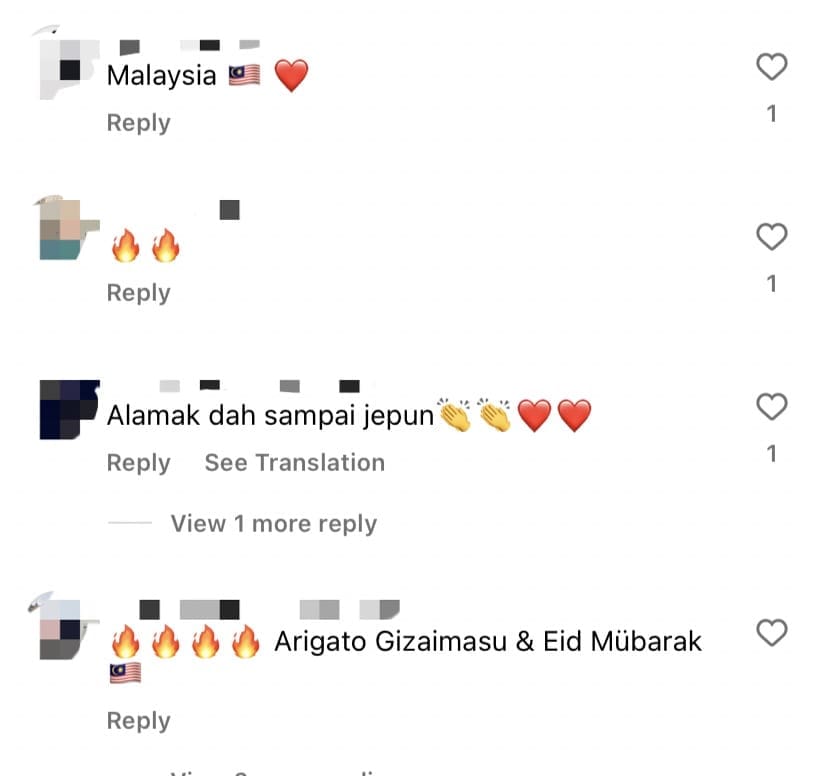821x776 pixels.
Task: Open See Translation for the jepun comment
Action: 295,463
